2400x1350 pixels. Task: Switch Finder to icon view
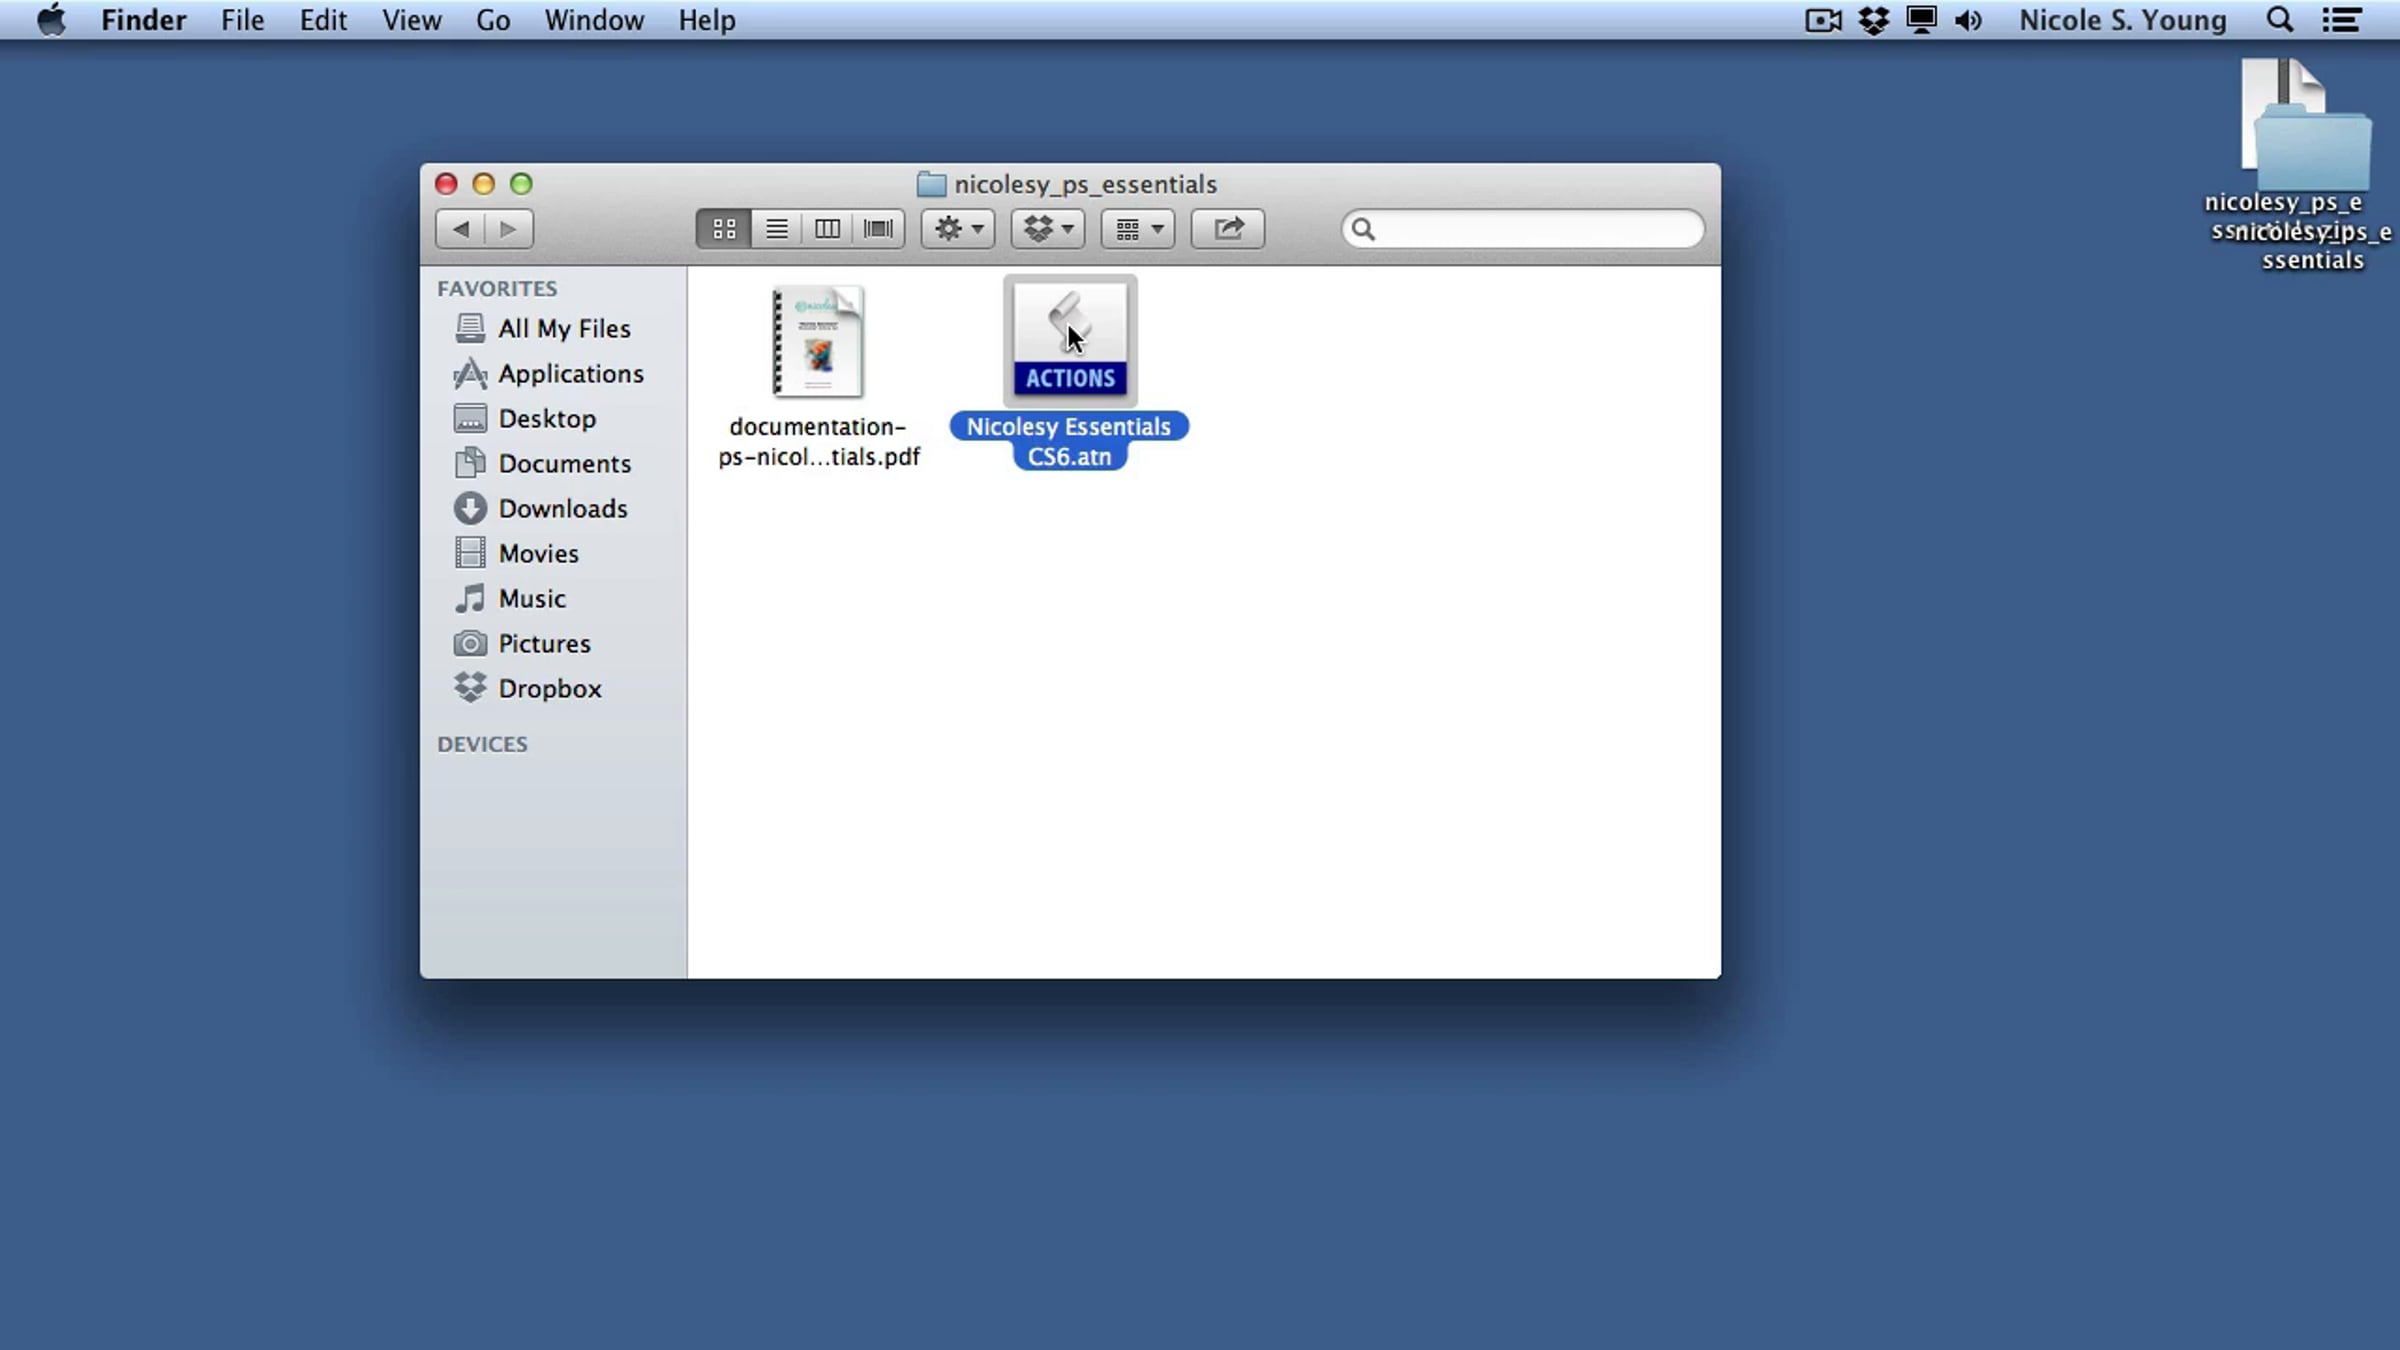724,229
